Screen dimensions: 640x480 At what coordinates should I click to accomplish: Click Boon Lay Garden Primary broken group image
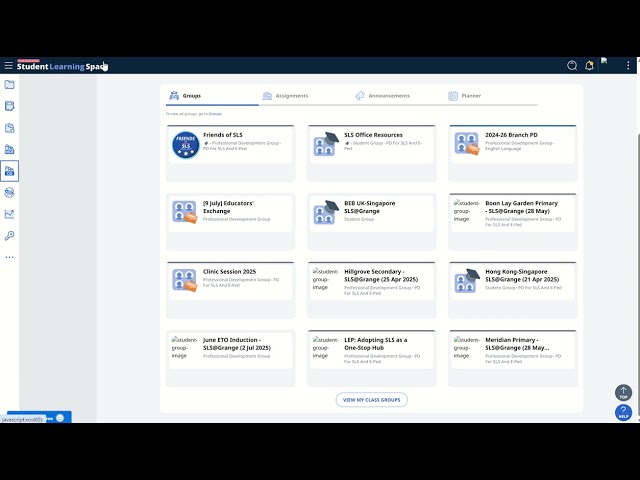tap(467, 211)
